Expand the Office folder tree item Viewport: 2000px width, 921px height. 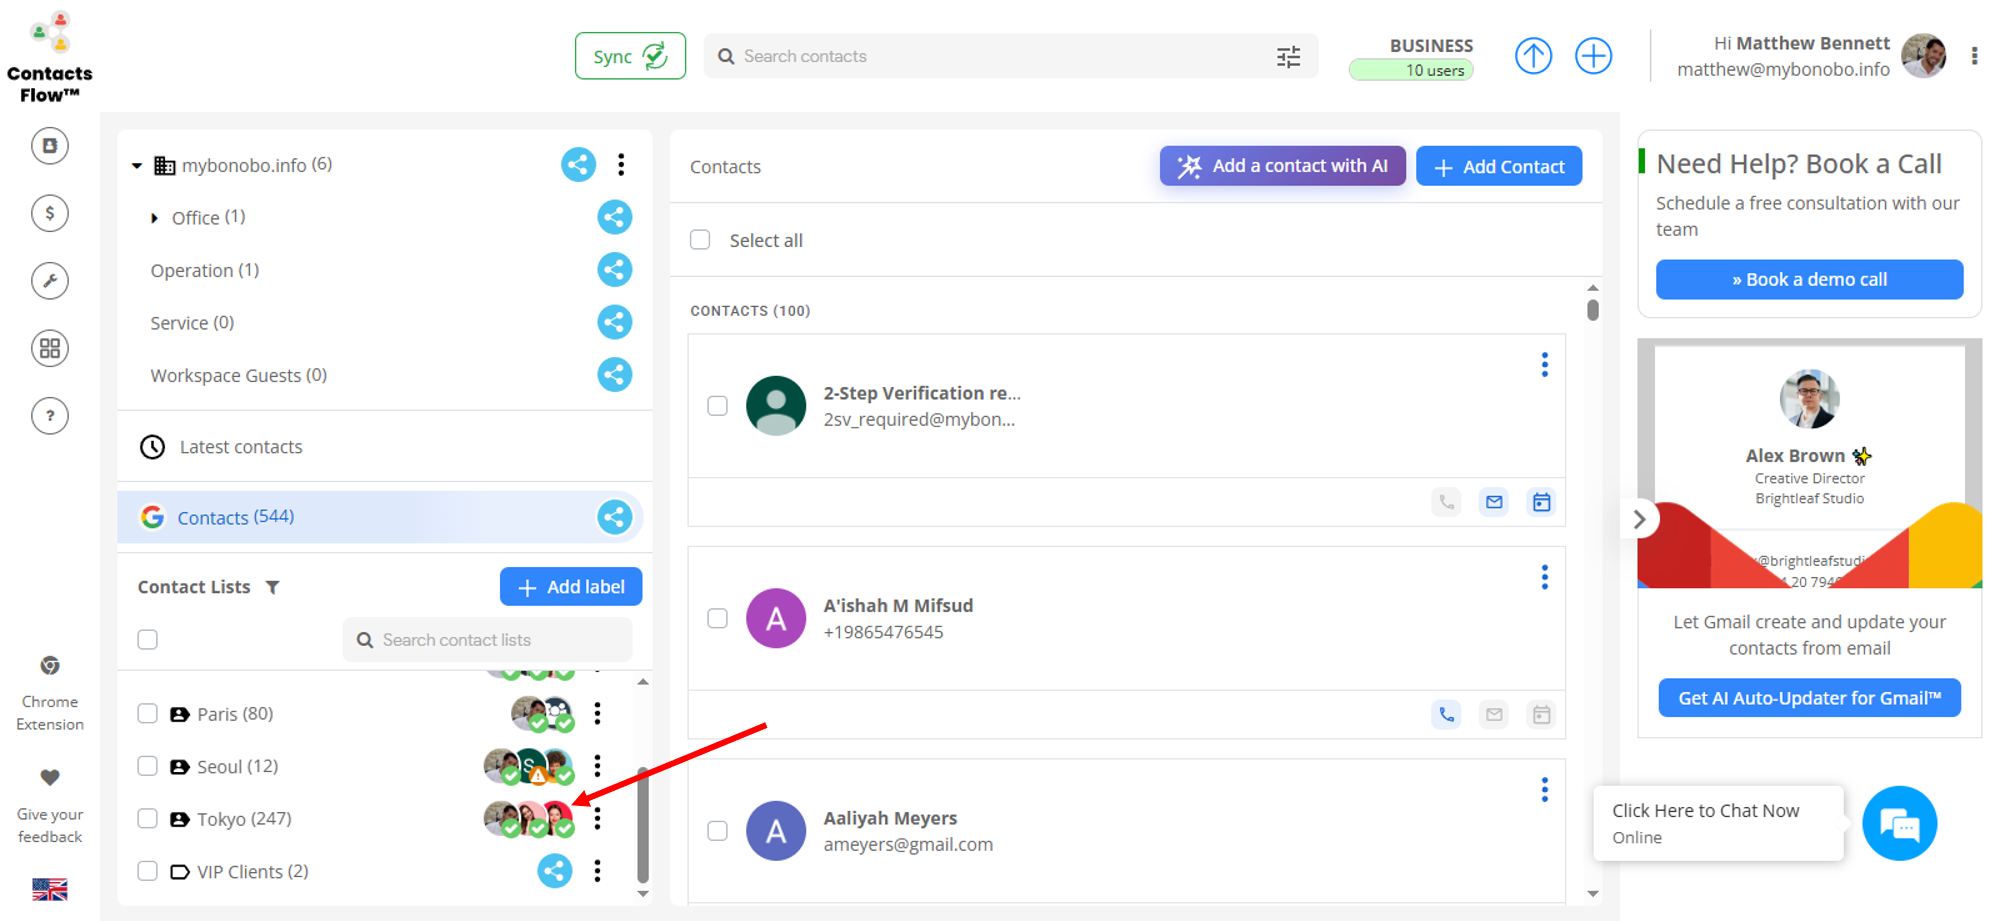pyautogui.click(x=154, y=218)
